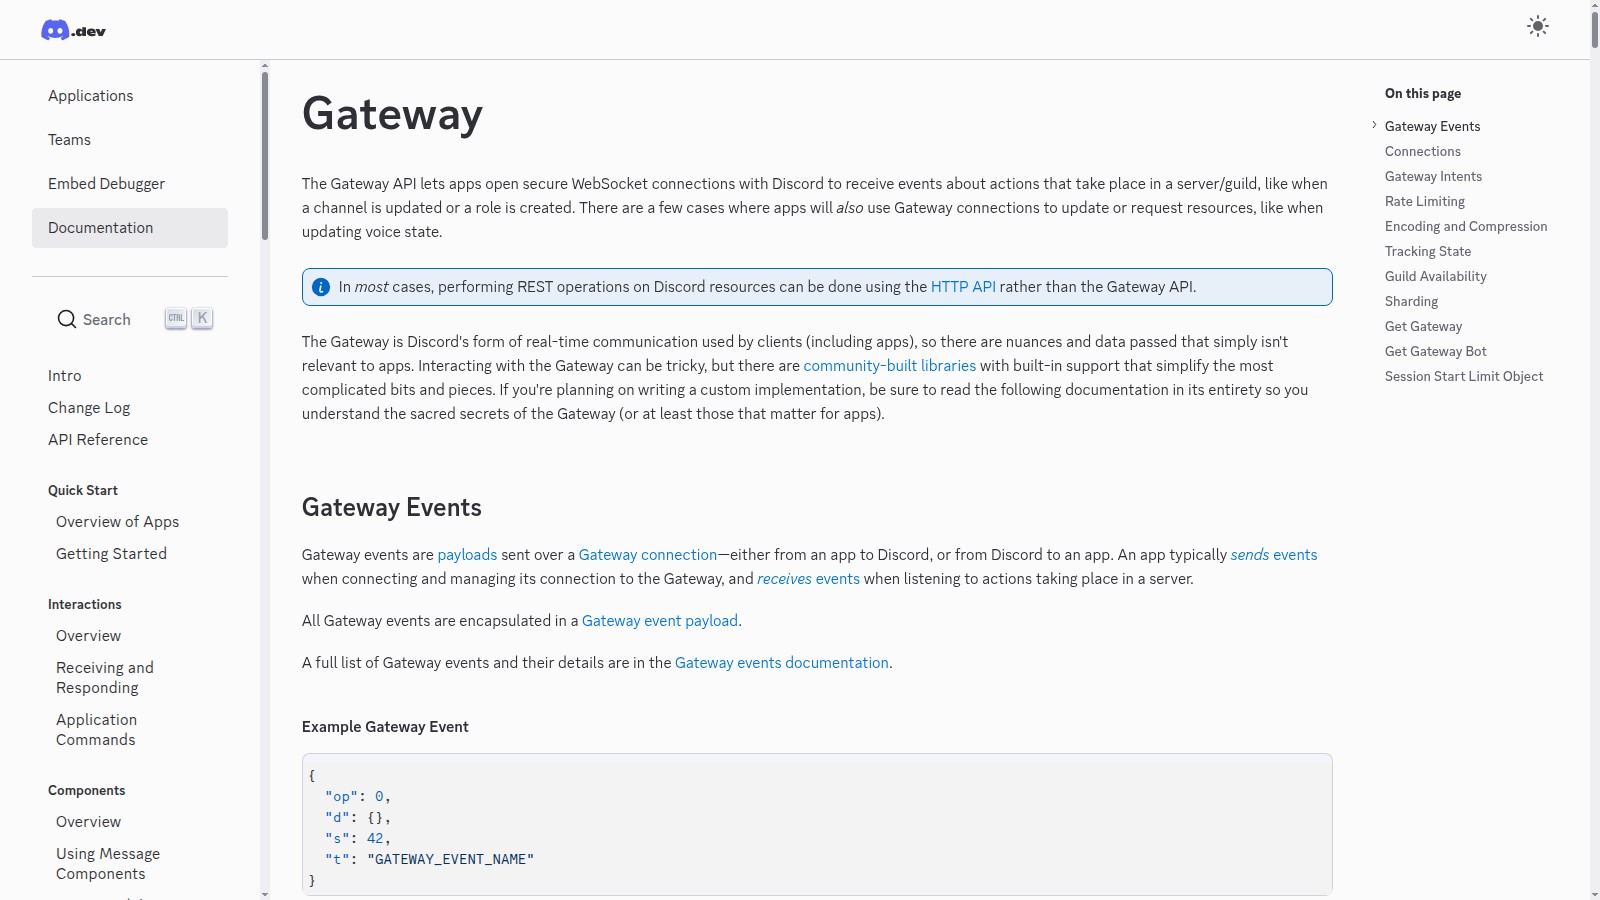Image resolution: width=1600 pixels, height=900 pixels.
Task: Open the community-built libraries link
Action: pyautogui.click(x=889, y=366)
